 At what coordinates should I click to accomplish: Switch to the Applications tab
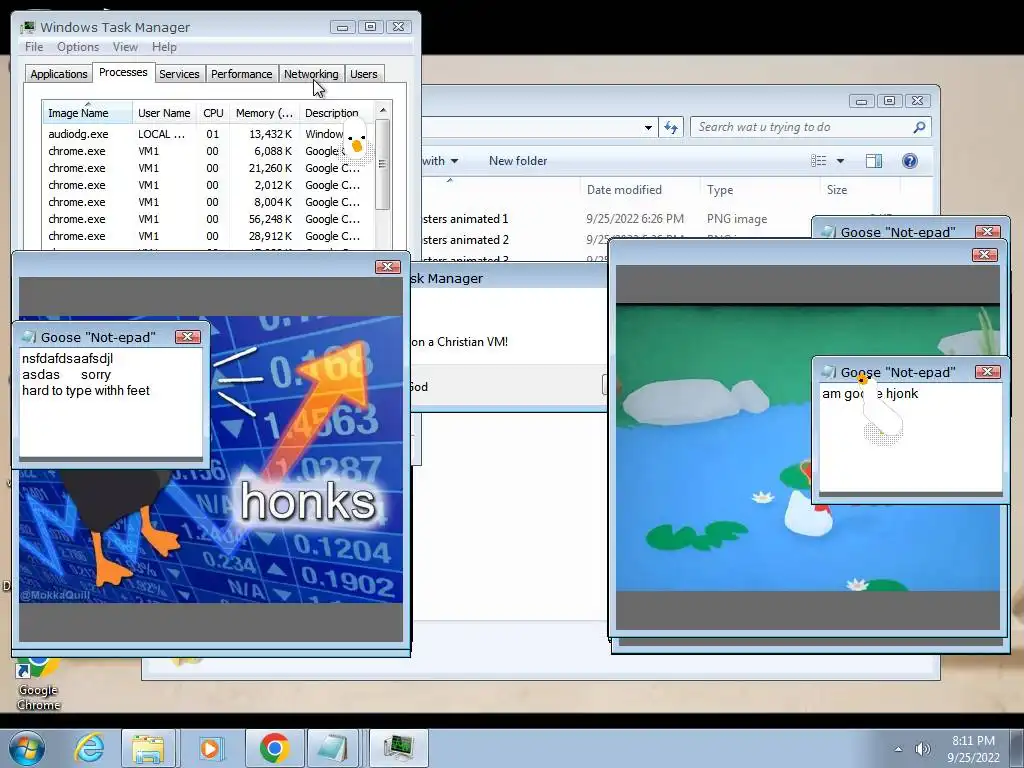[x=59, y=74]
